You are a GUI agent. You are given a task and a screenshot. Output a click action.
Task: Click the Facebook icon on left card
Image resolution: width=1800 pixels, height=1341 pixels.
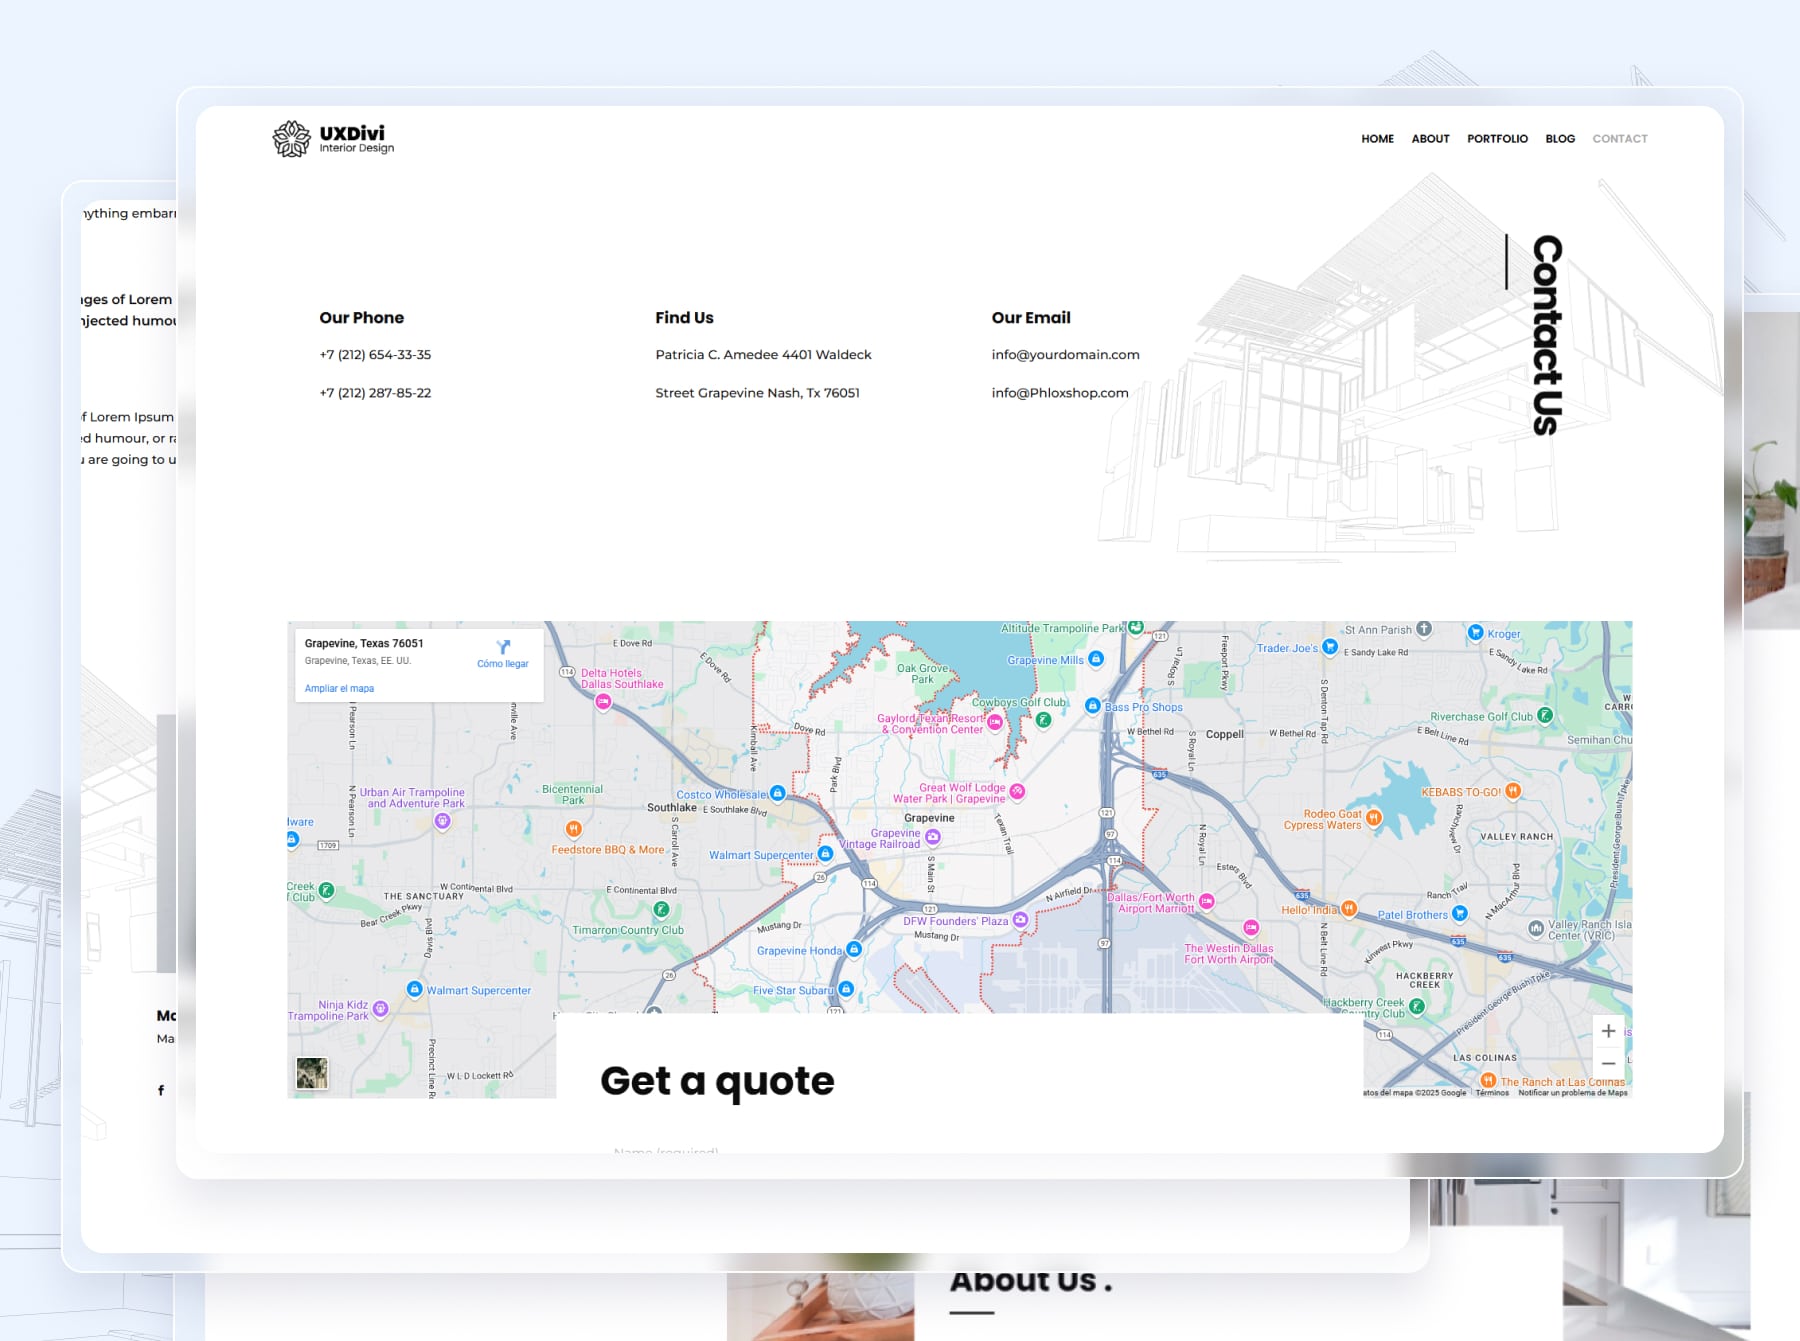tap(161, 1090)
